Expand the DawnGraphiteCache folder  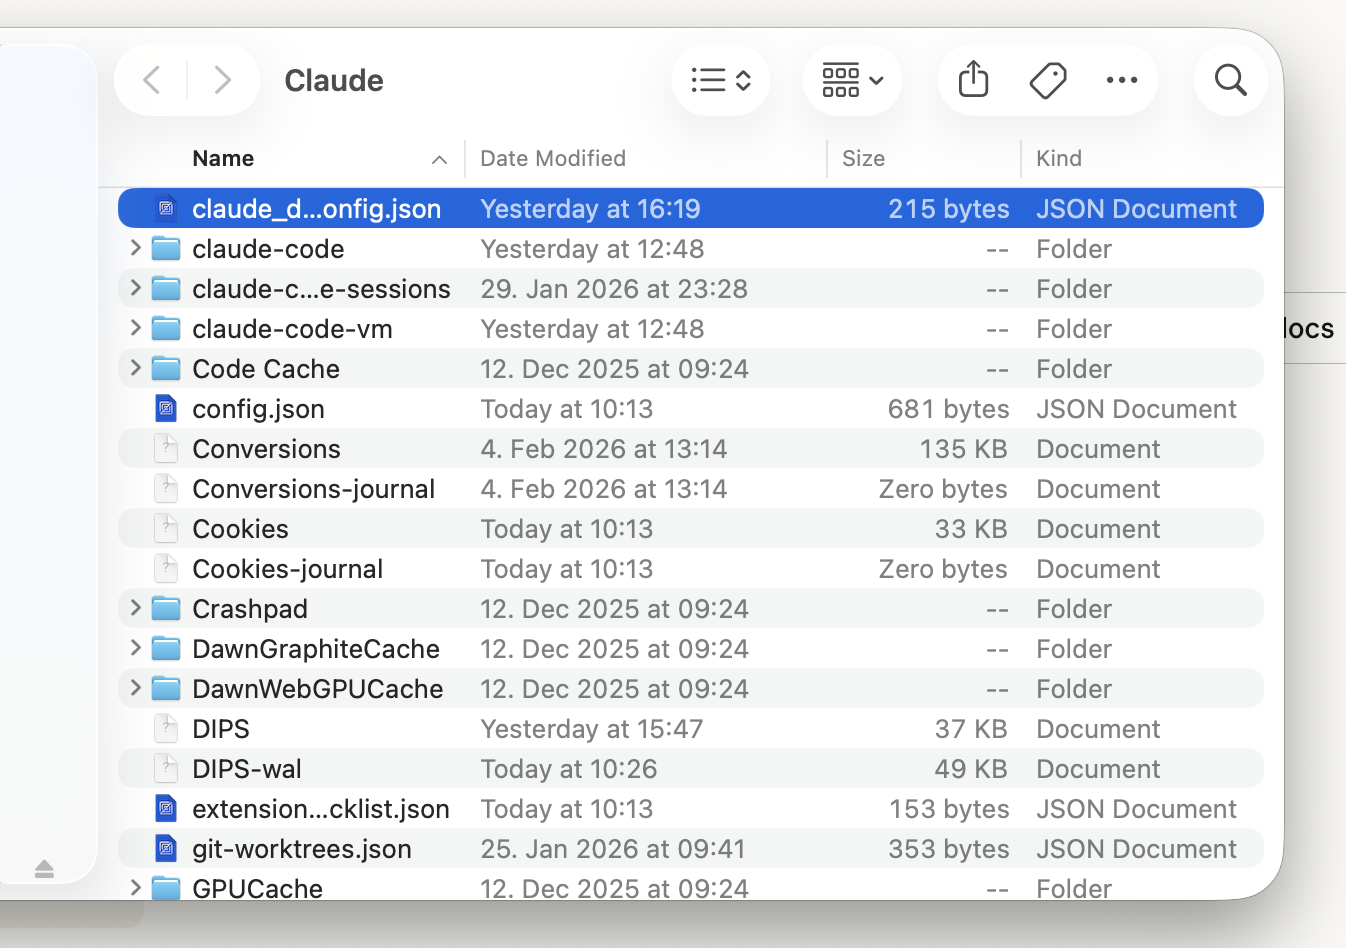(x=136, y=648)
